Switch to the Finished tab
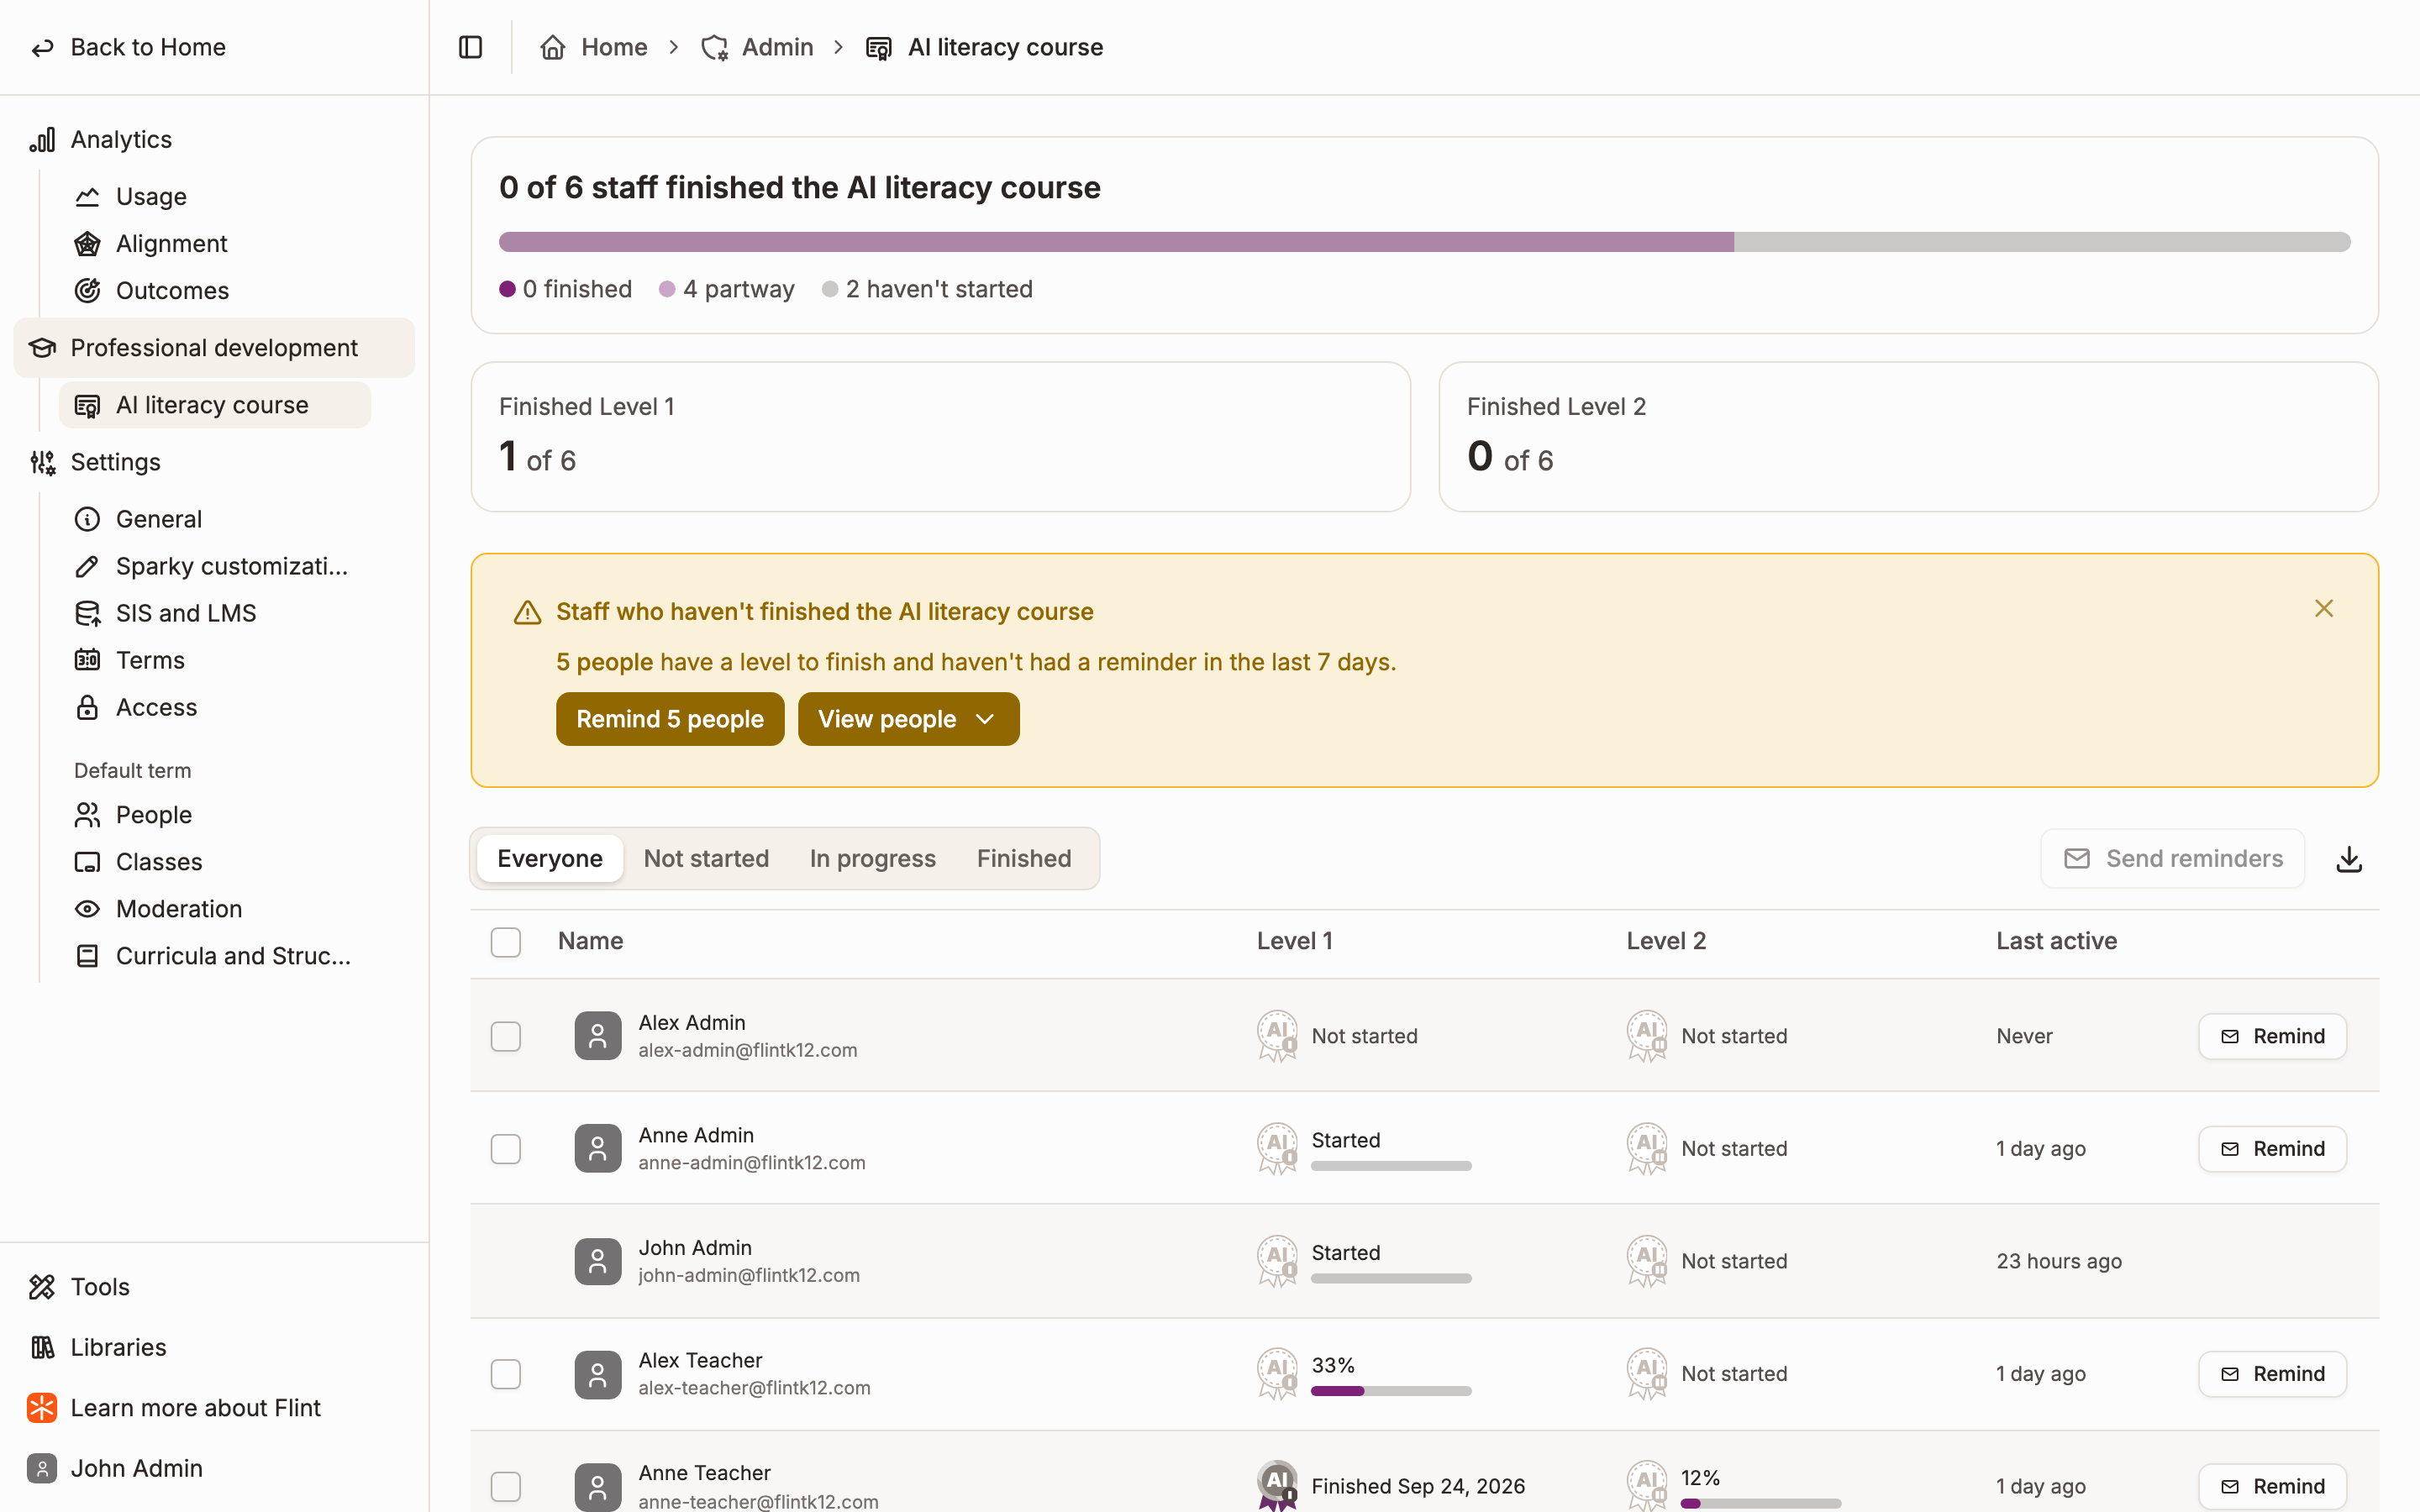This screenshot has width=2420, height=1512. click(x=1024, y=859)
